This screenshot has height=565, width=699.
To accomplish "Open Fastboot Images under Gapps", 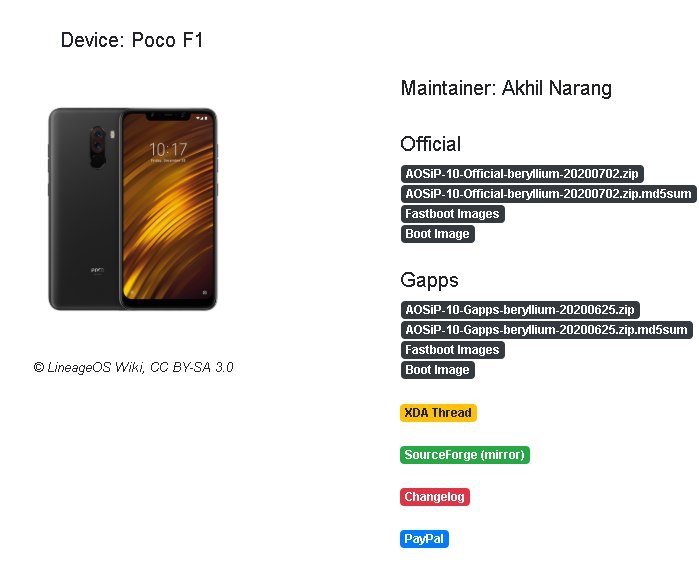I will click(x=452, y=350).
